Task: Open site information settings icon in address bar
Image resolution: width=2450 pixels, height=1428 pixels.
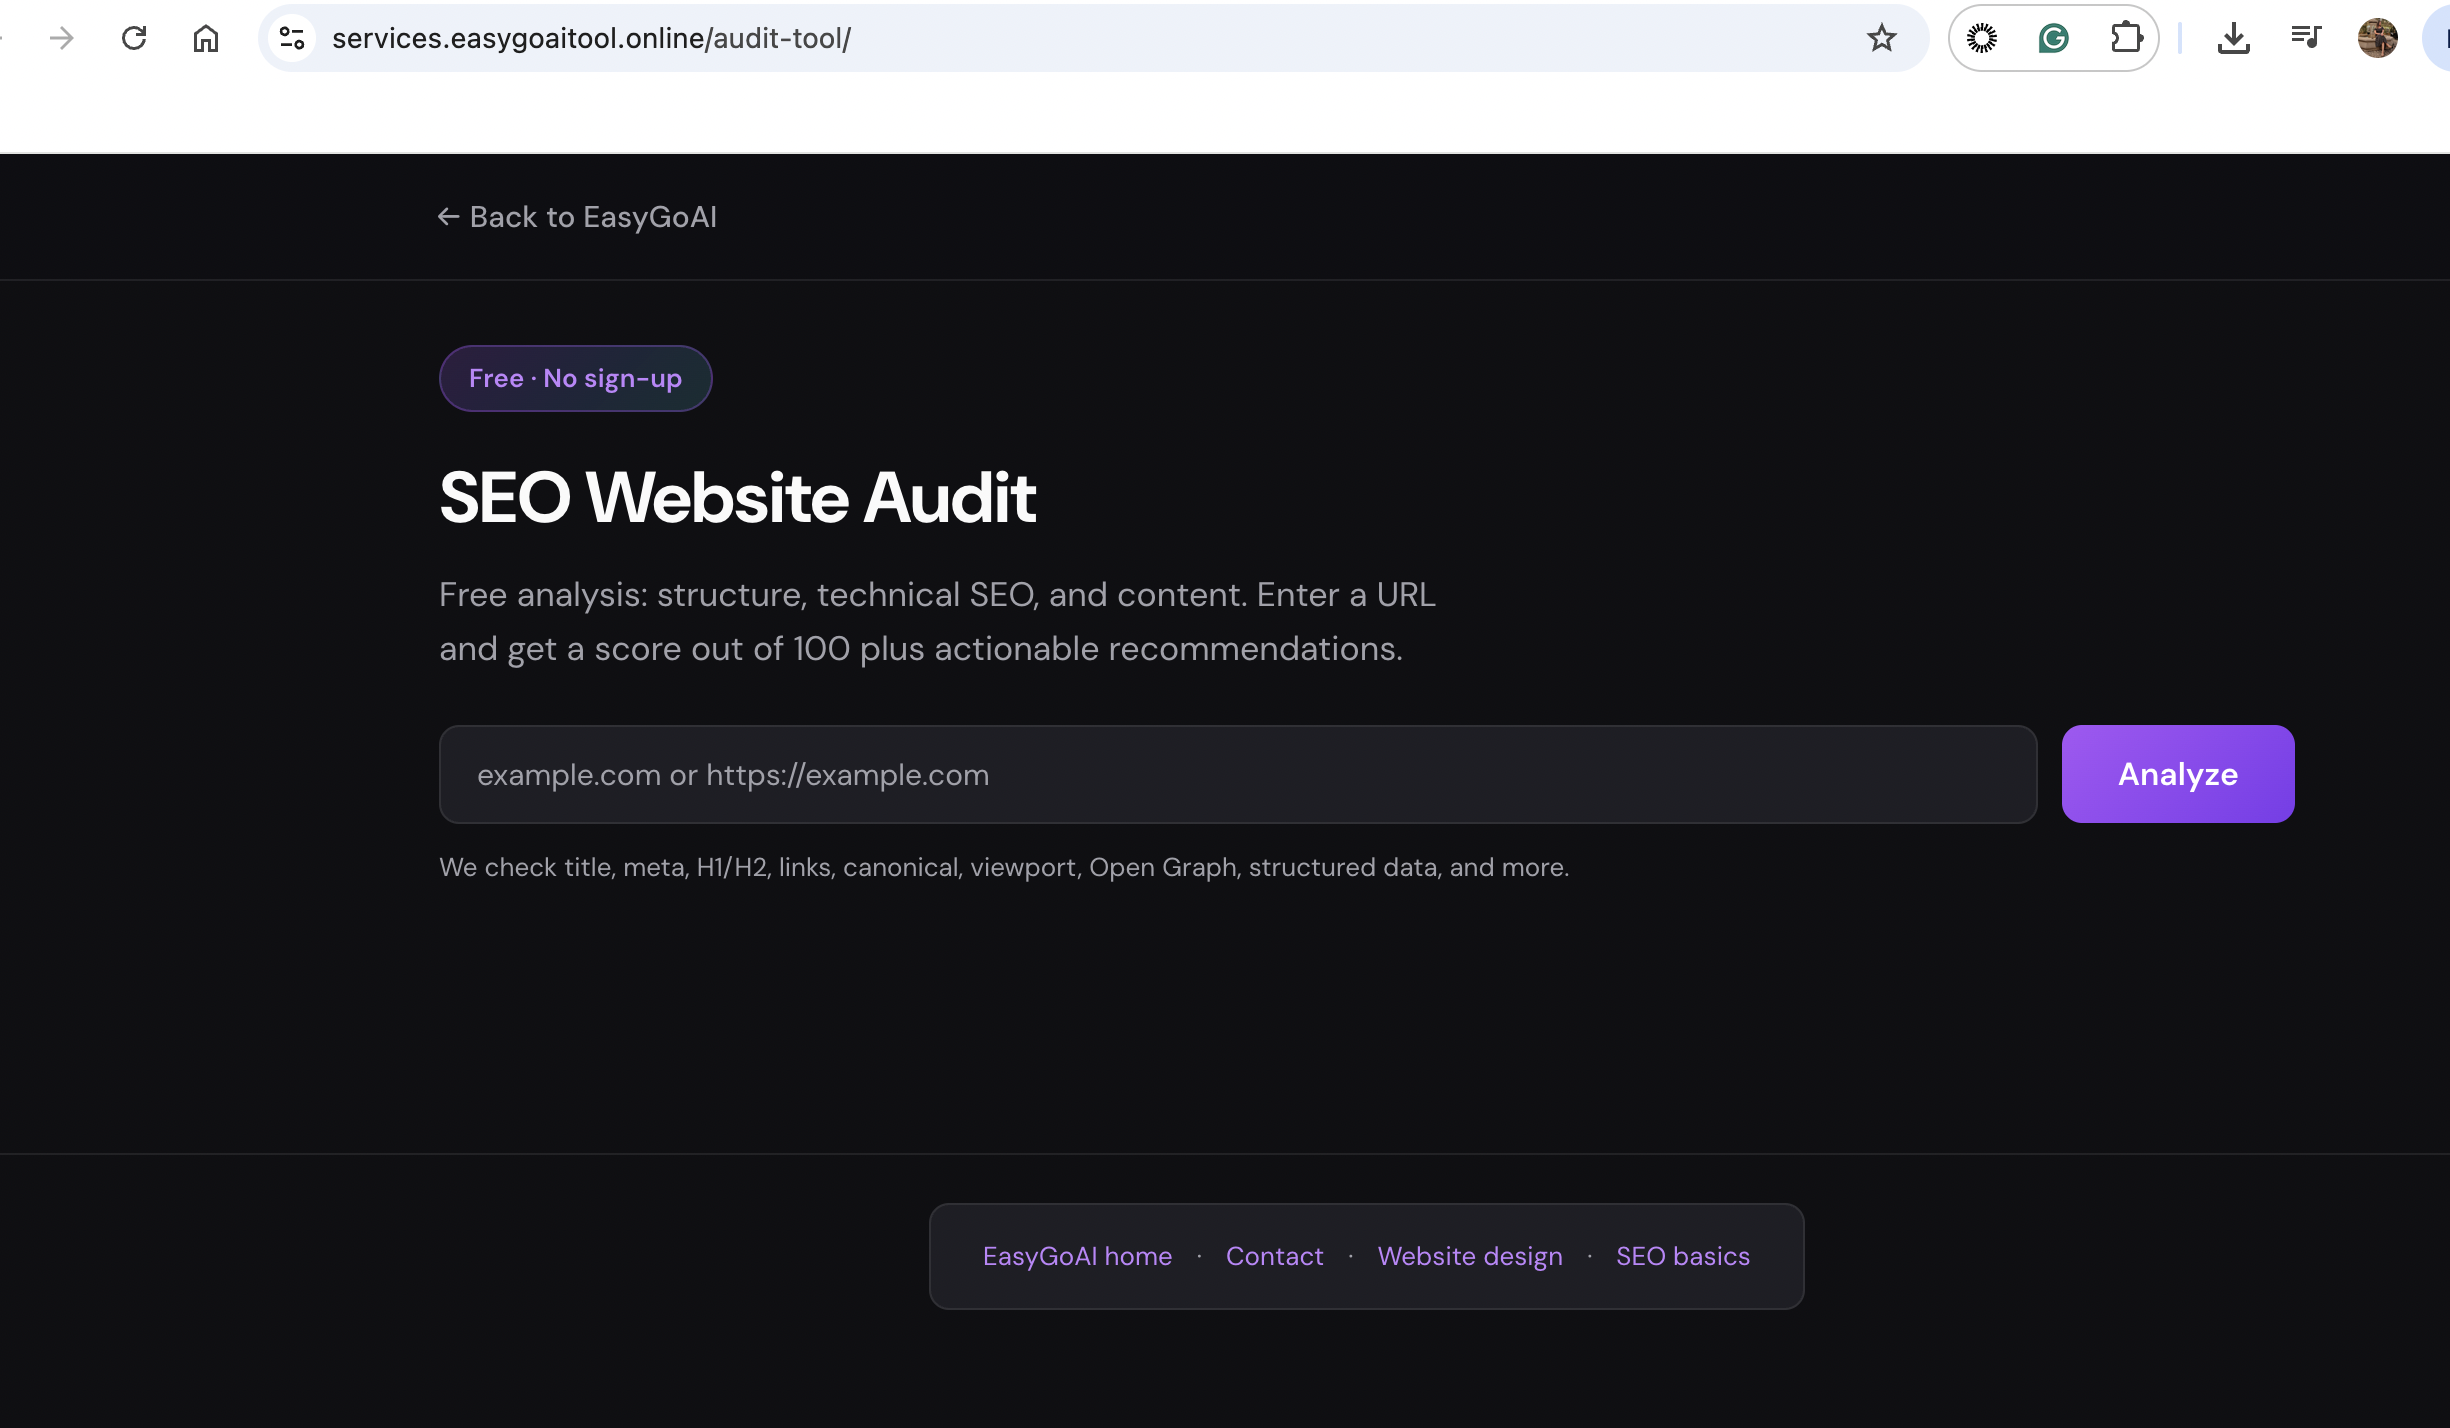Action: point(291,37)
